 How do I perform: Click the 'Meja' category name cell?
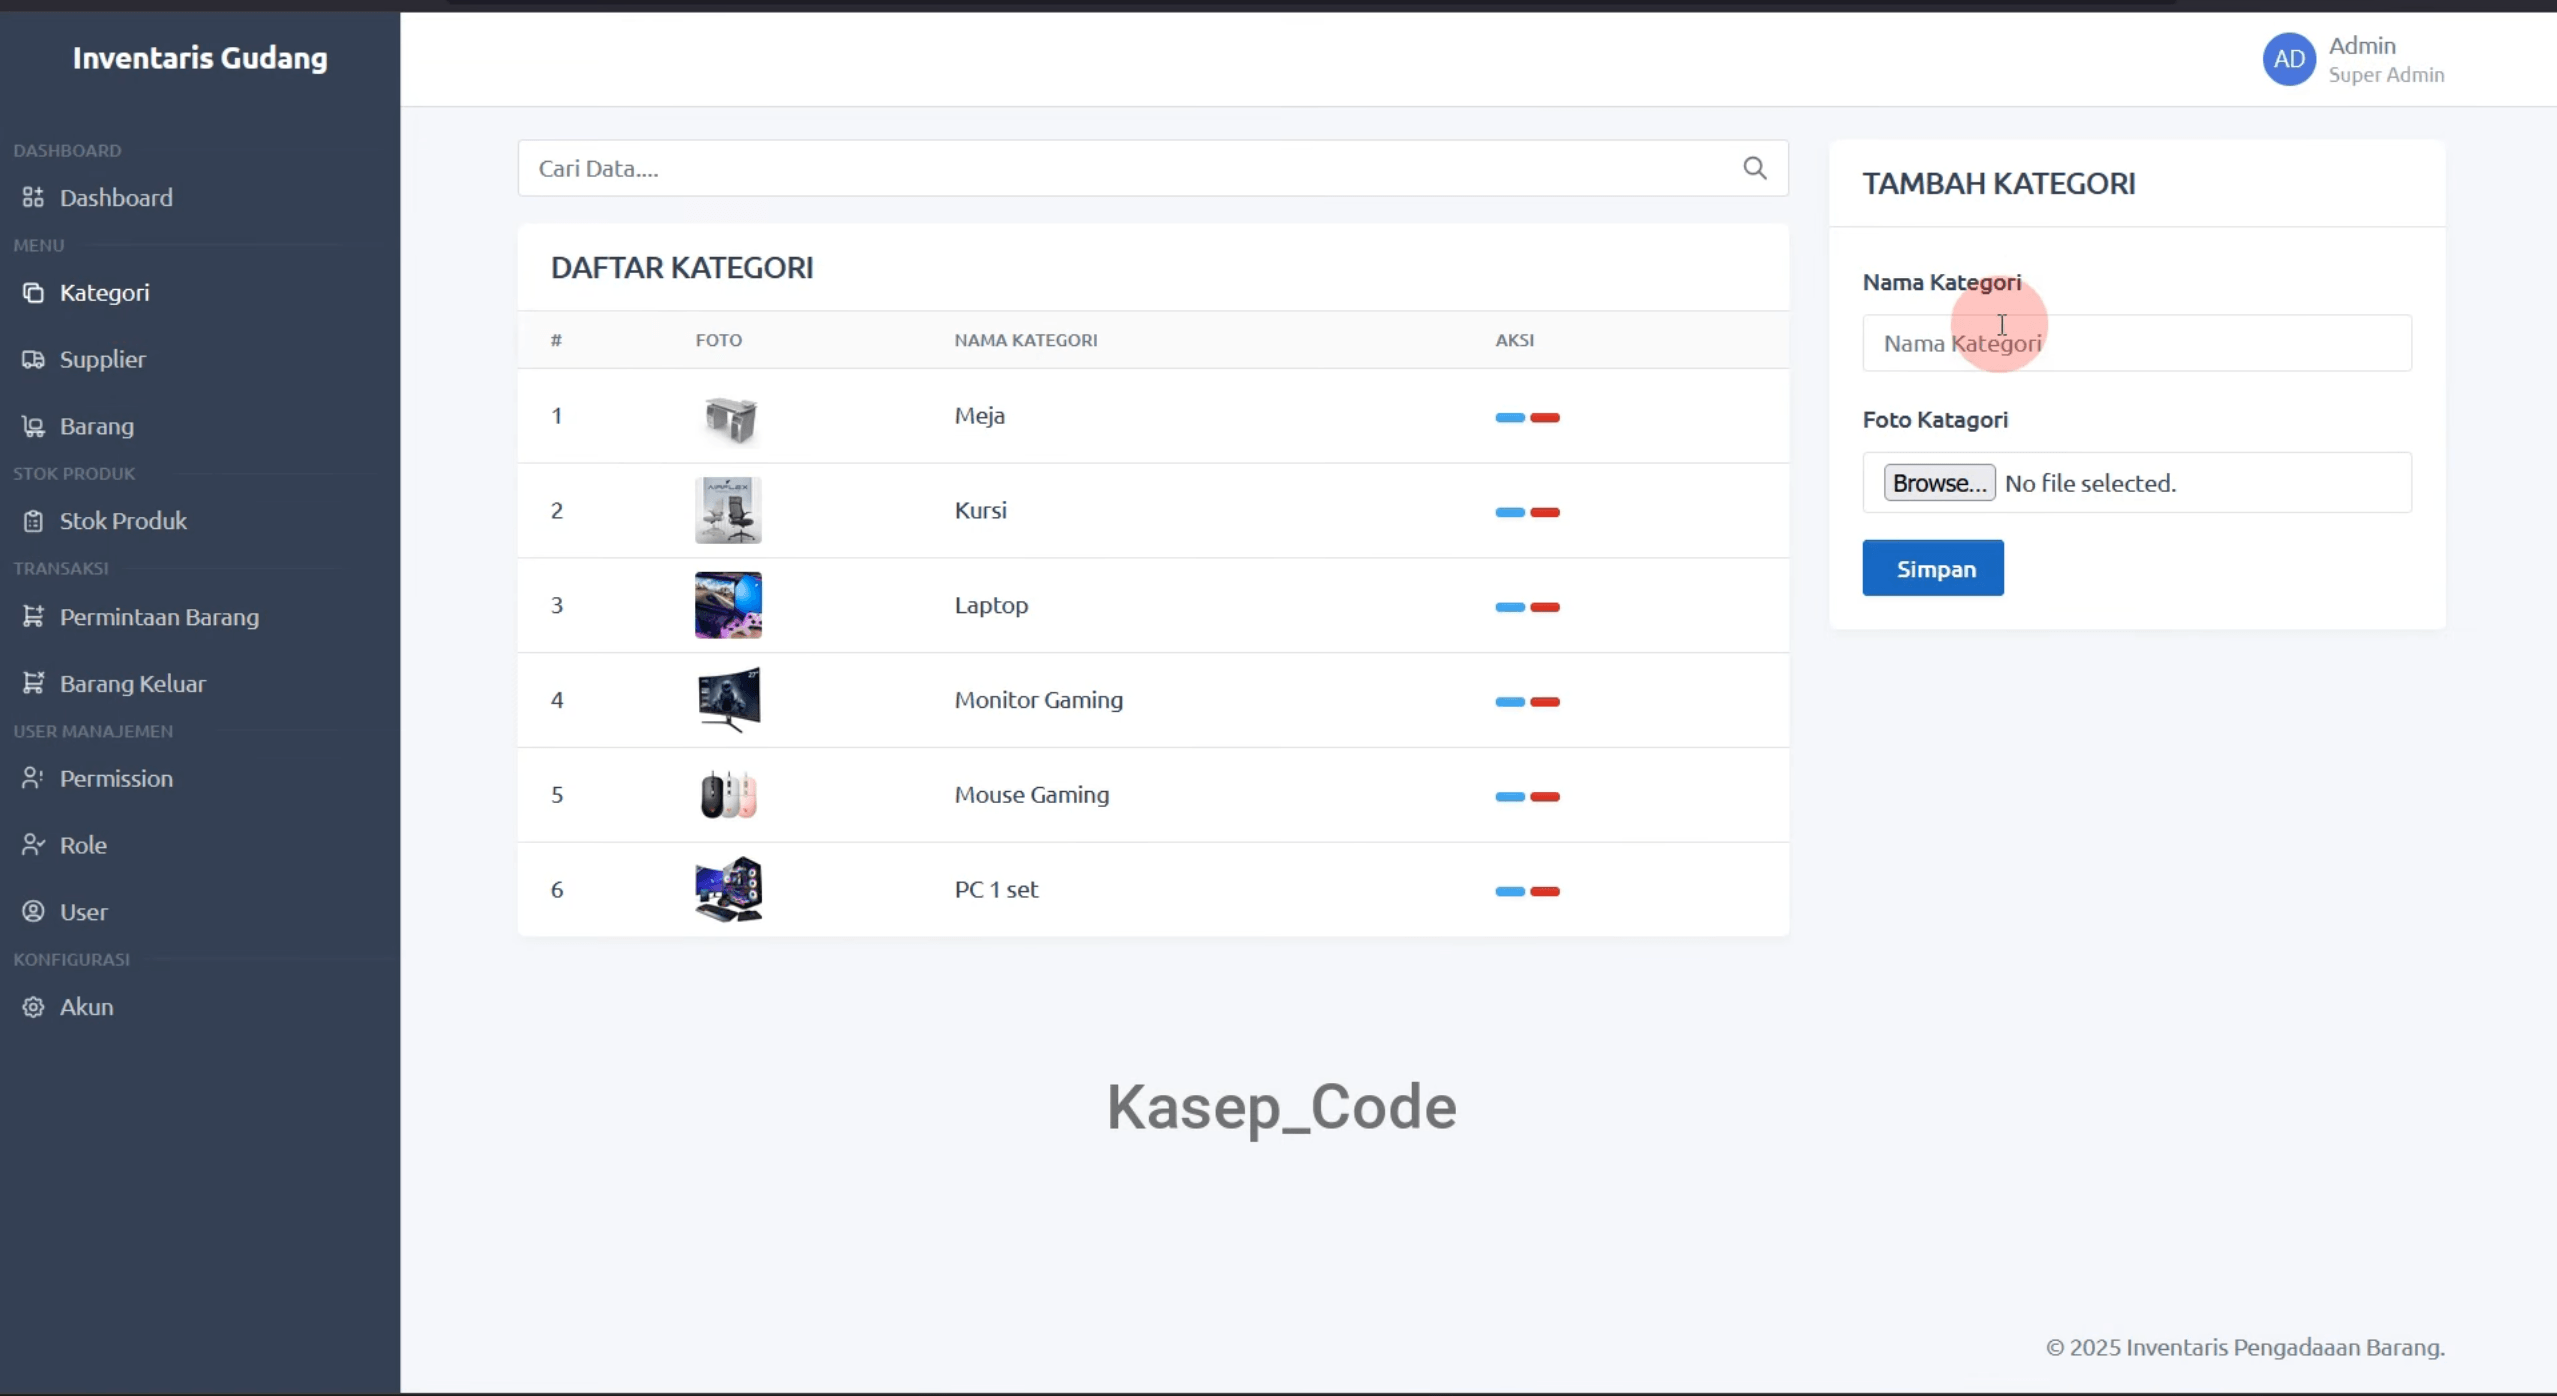[x=980, y=415]
